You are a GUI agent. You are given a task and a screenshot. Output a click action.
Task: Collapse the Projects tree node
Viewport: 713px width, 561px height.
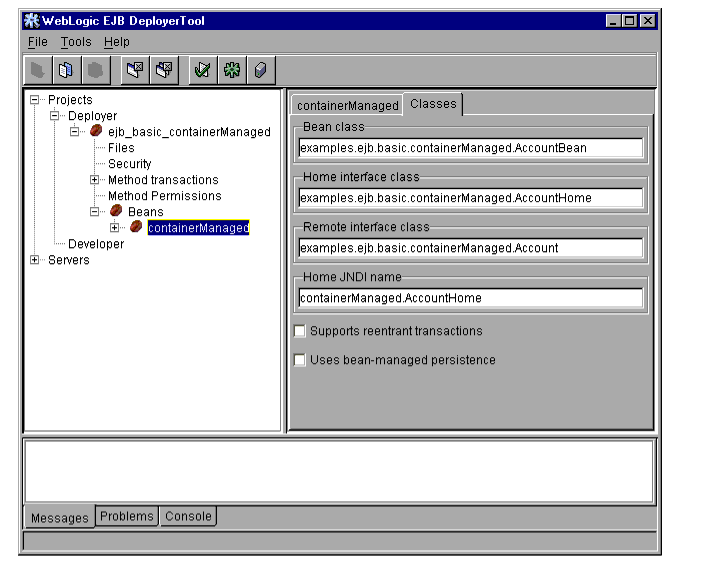[35, 100]
